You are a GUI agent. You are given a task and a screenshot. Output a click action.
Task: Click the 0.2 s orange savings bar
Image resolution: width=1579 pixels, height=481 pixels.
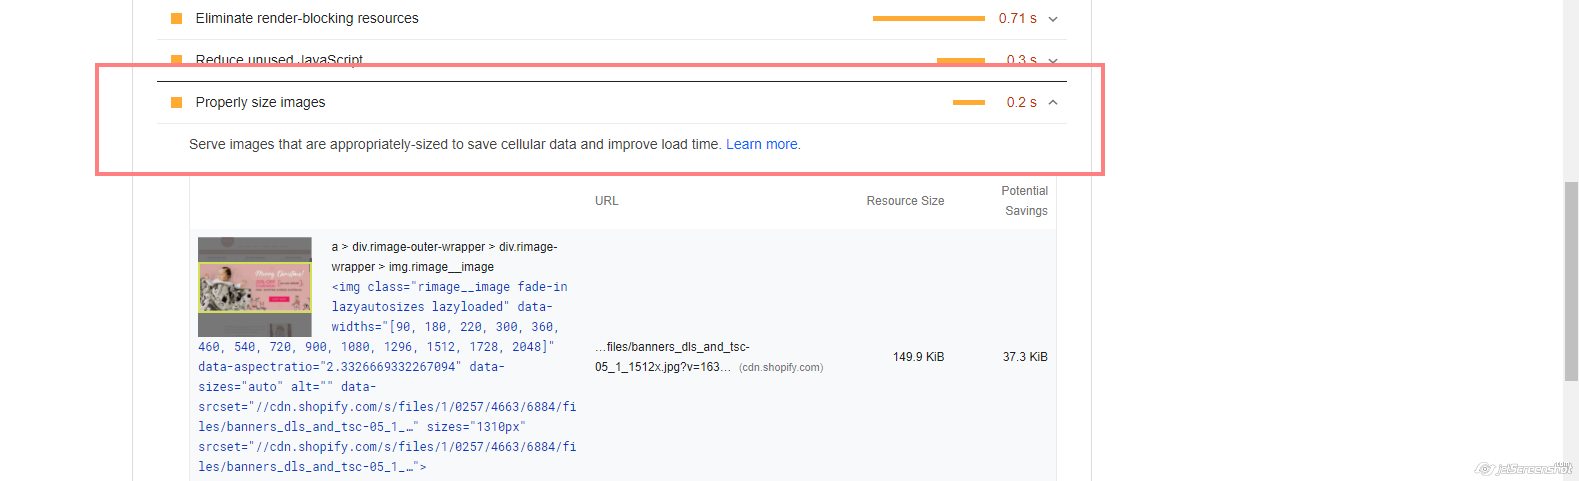pyautogui.click(x=968, y=102)
